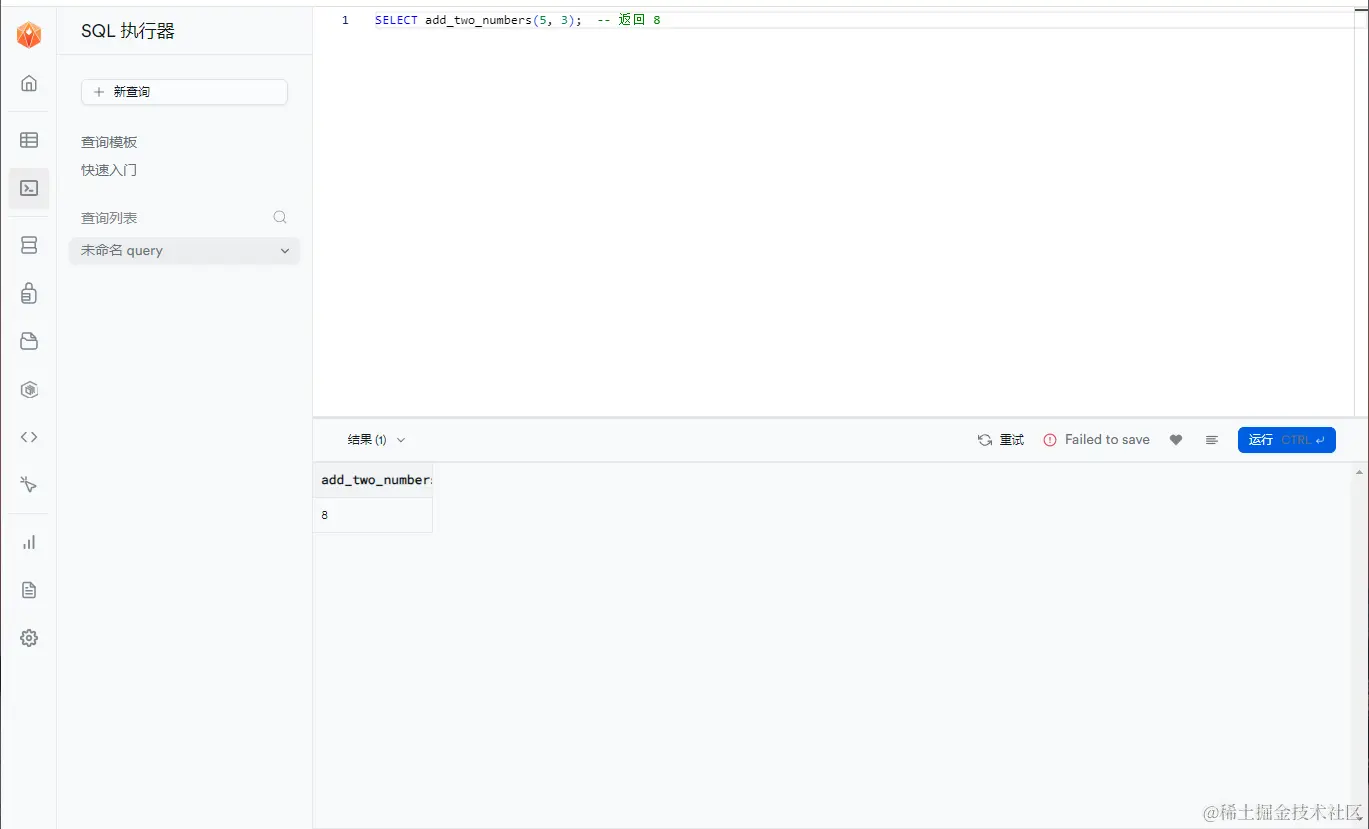Click the 查询列表 label

click(109, 218)
